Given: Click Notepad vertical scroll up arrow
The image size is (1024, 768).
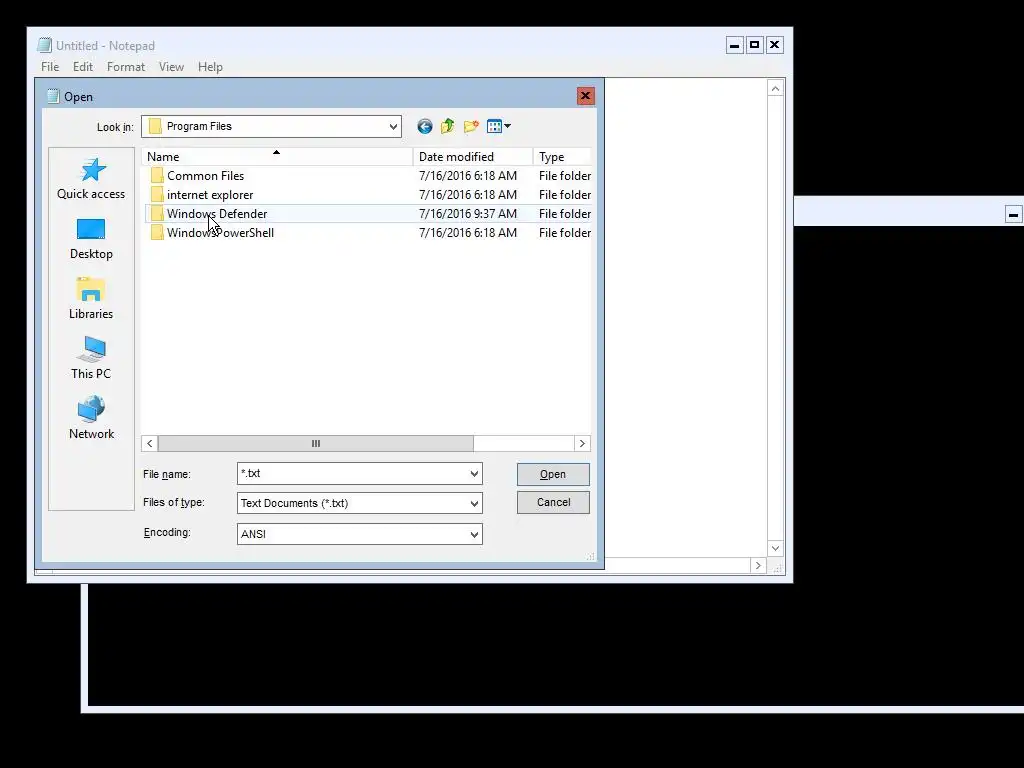Looking at the screenshot, I should pos(775,89).
